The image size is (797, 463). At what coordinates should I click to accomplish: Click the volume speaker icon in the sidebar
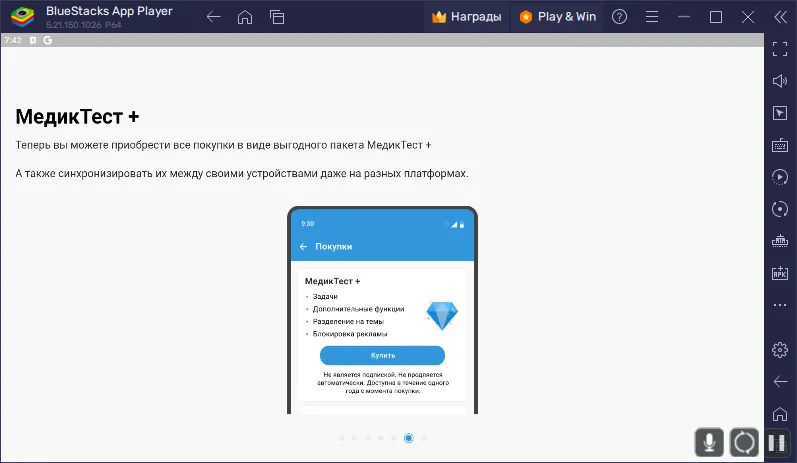780,81
